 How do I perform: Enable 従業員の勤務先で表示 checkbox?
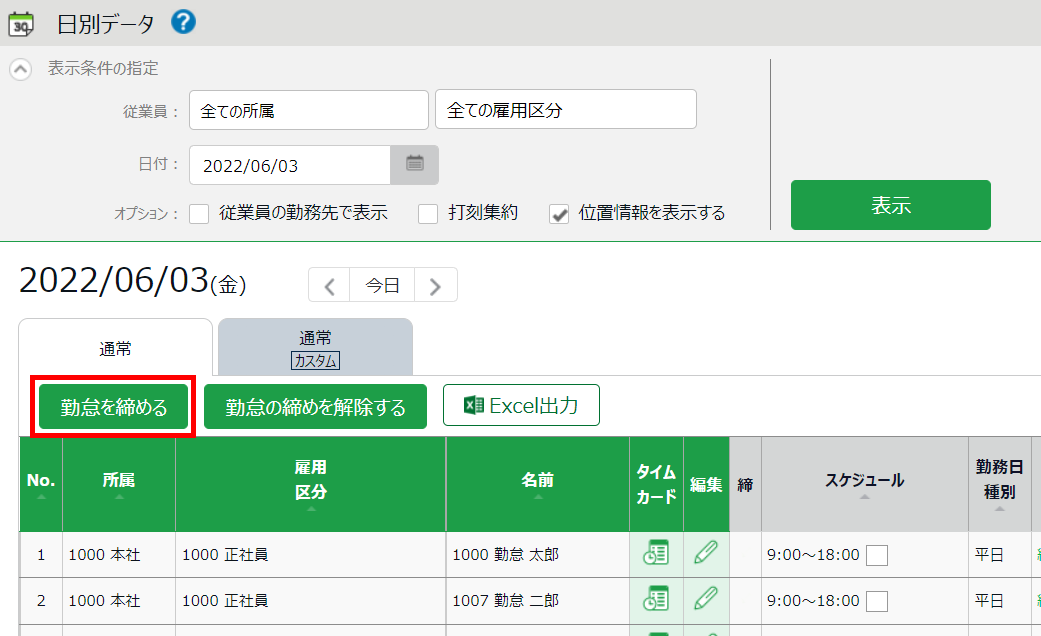[x=199, y=213]
